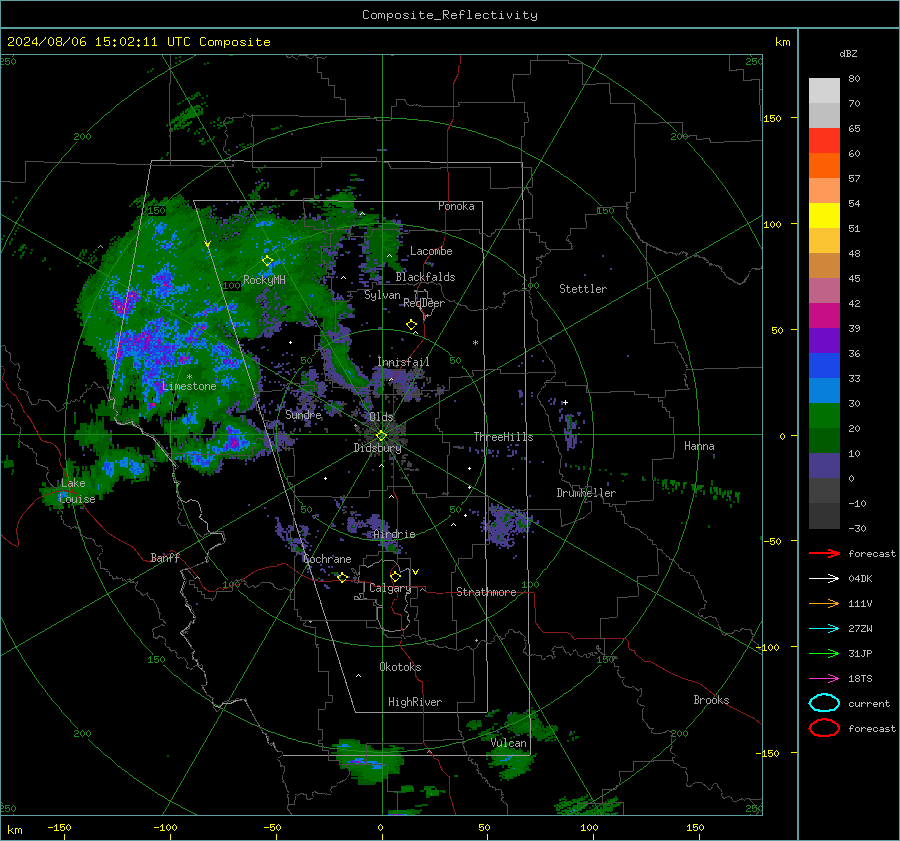Viewport: 900px width, 841px height.
Task: Select the Banff label
Action: (x=165, y=557)
